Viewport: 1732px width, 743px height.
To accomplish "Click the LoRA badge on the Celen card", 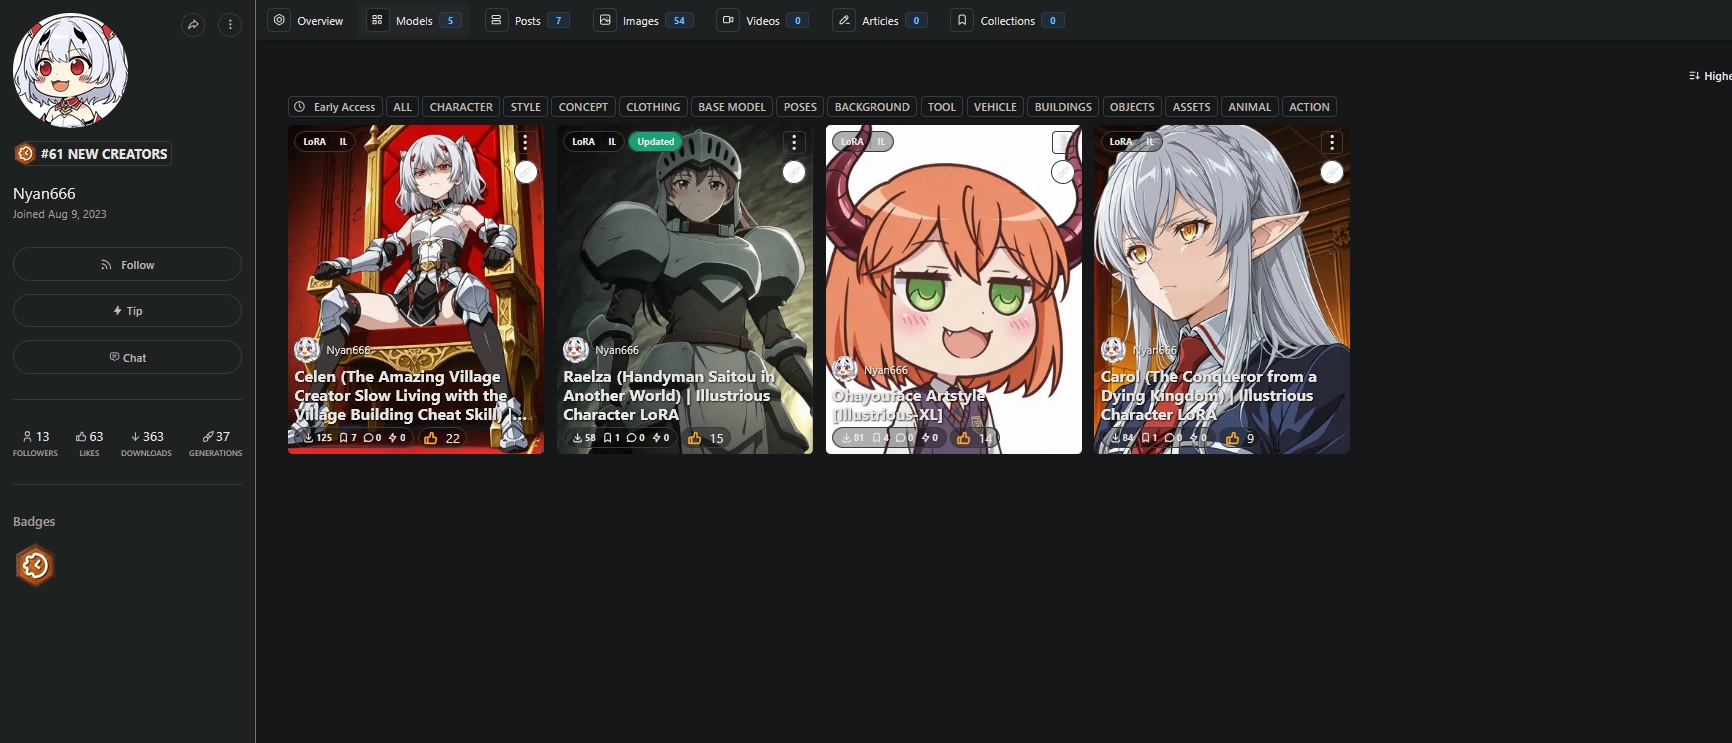I will coord(315,142).
